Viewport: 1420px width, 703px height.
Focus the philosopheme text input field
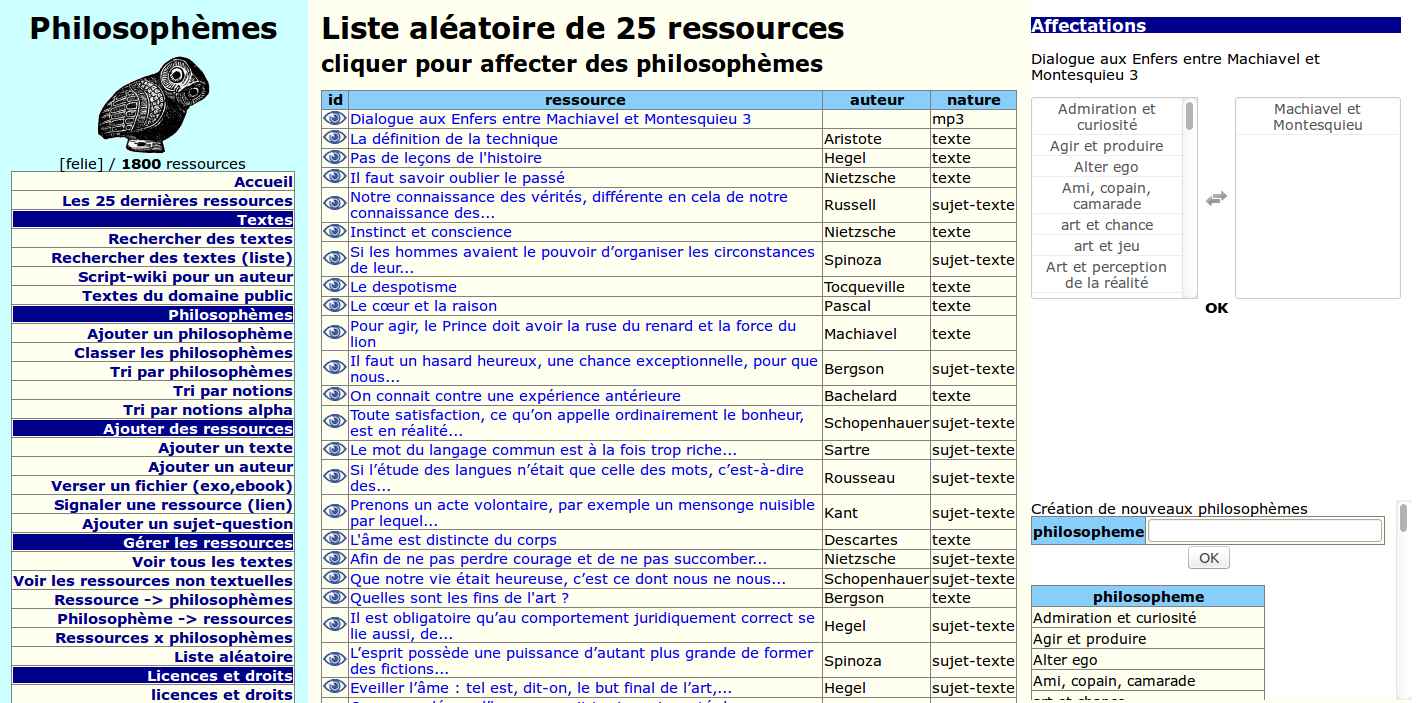click(1265, 531)
